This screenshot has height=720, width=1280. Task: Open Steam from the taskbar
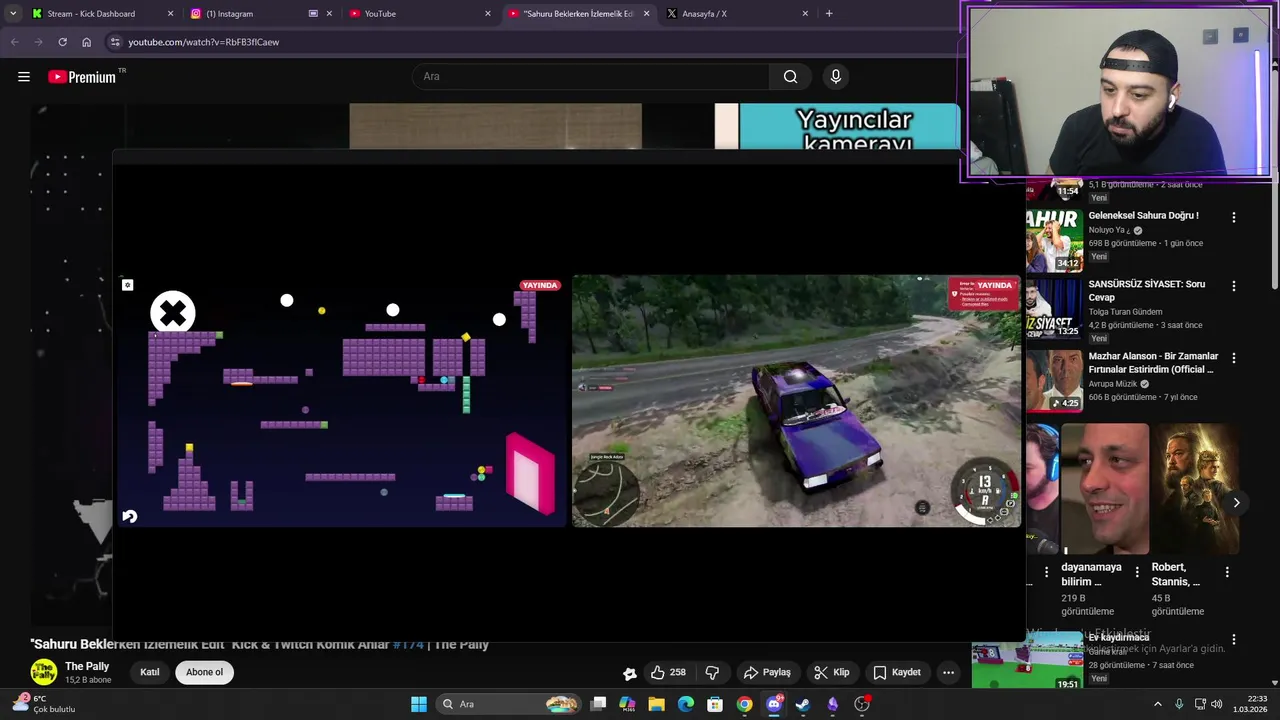click(803, 704)
